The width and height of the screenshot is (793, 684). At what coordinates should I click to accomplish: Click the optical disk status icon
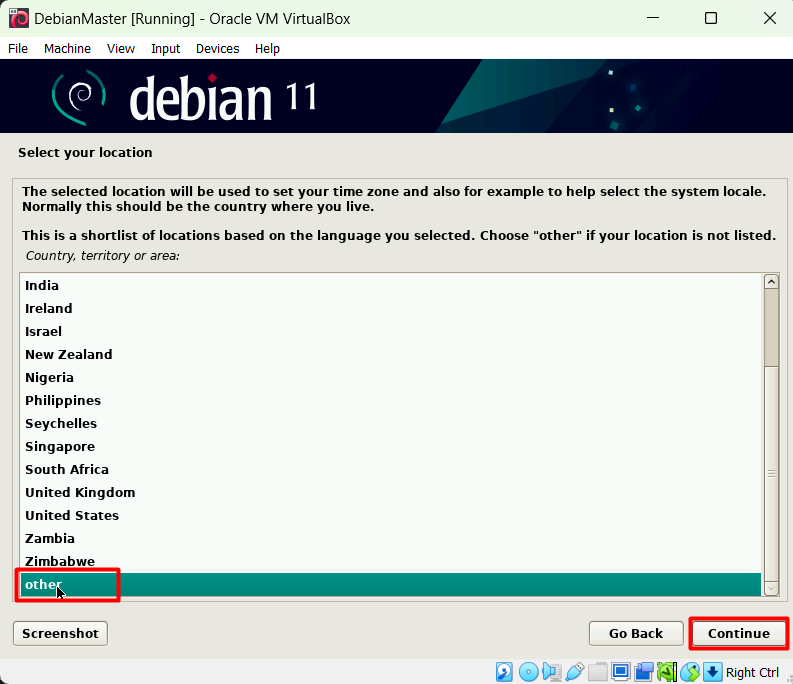(528, 672)
